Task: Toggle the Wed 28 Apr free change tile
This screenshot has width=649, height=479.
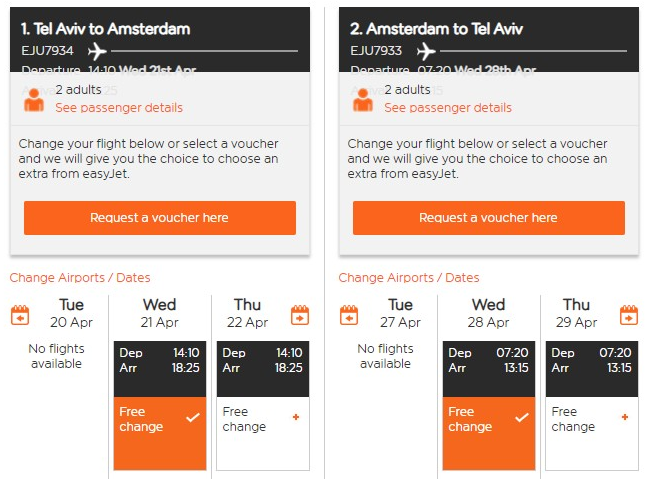Action: (x=489, y=433)
